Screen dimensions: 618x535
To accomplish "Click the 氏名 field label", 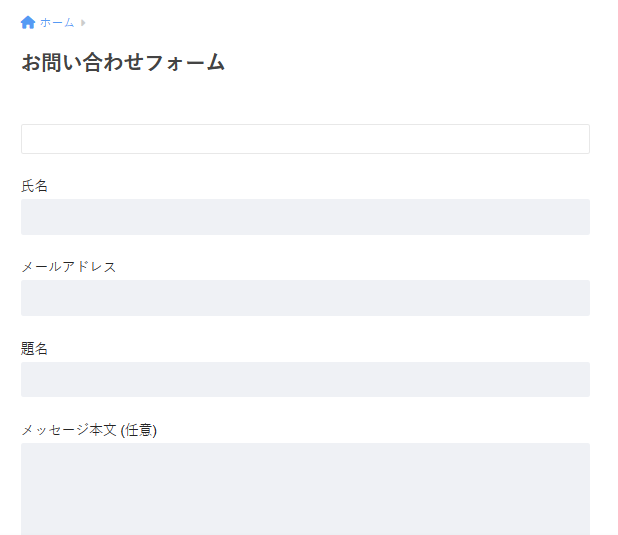I will tap(34, 186).
